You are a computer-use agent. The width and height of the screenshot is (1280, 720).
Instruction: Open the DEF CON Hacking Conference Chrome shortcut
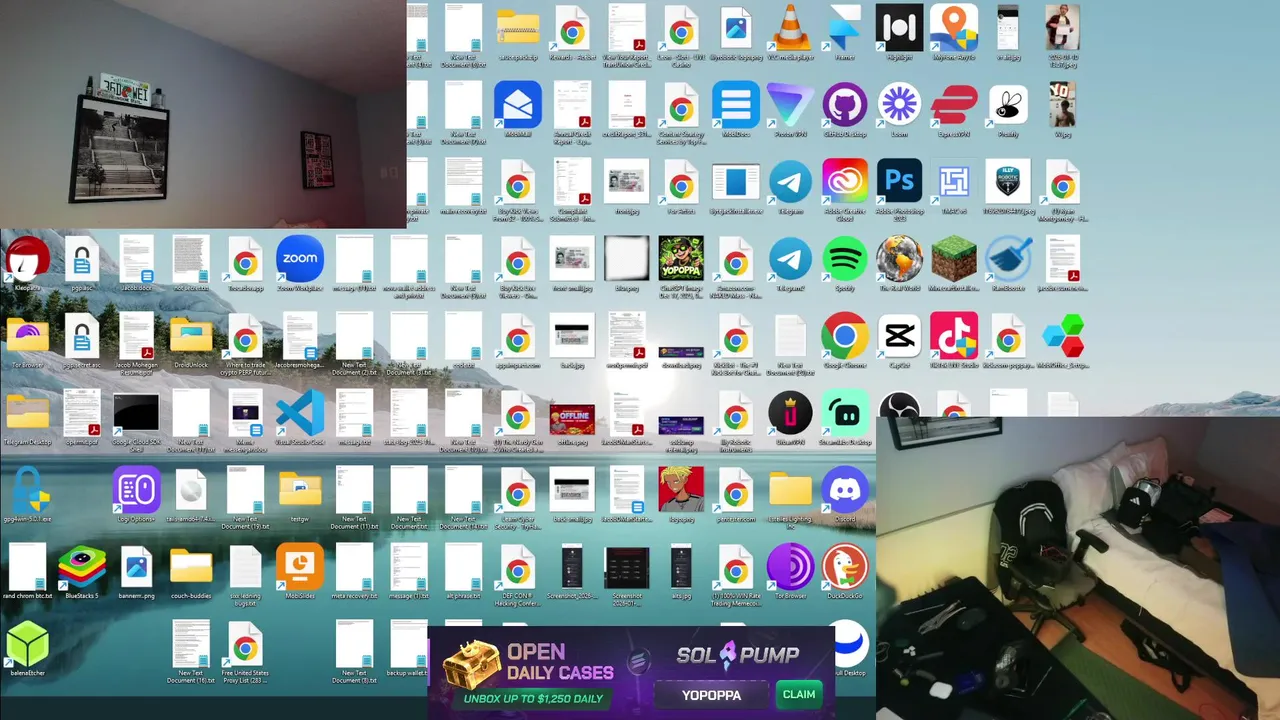tap(518, 567)
